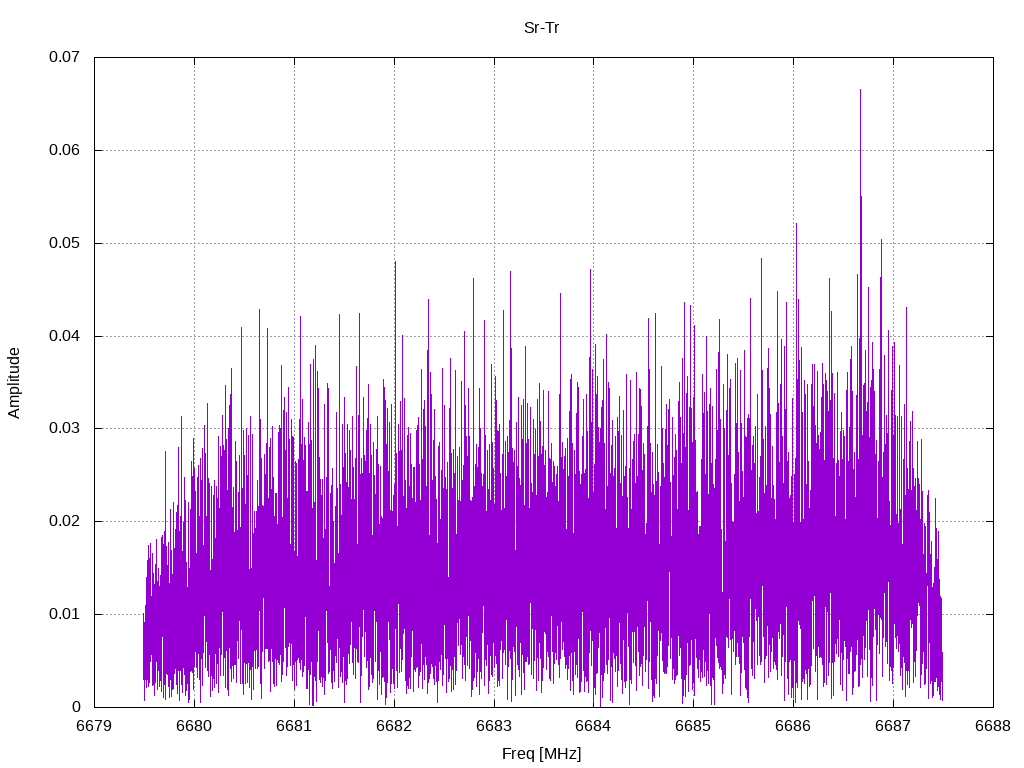Click the x-axis value 6684

[594, 726]
